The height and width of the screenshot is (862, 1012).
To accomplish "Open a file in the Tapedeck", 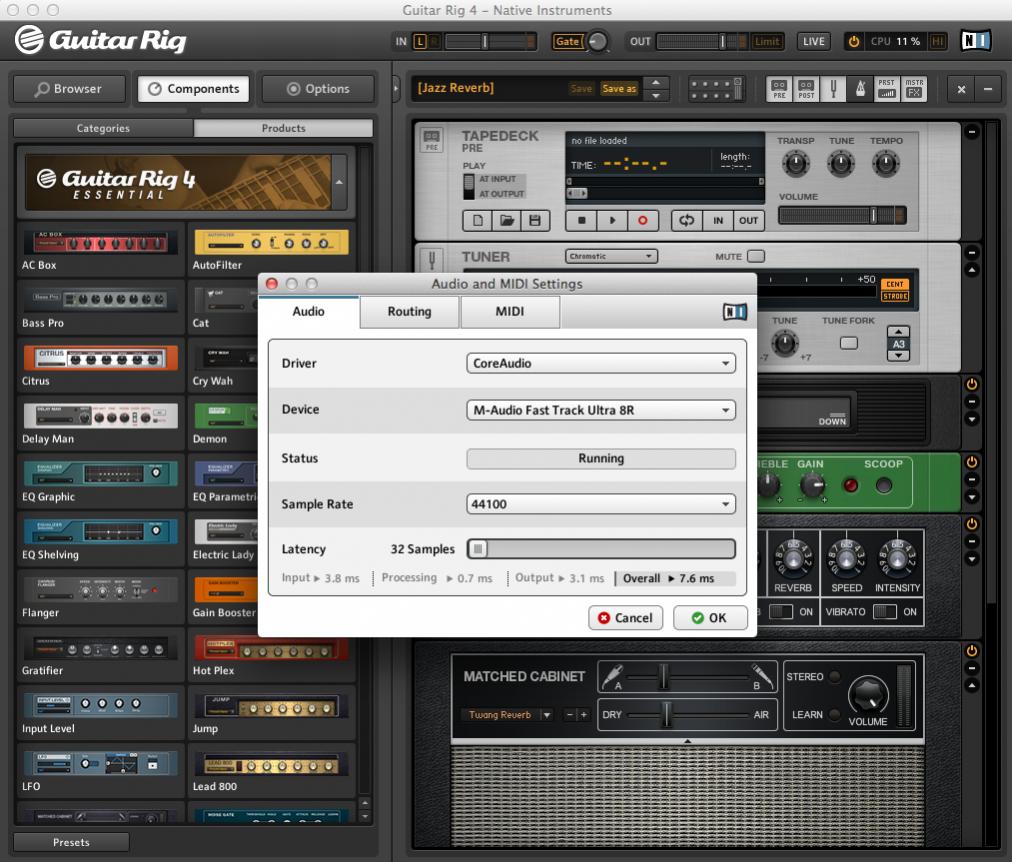I will point(506,220).
